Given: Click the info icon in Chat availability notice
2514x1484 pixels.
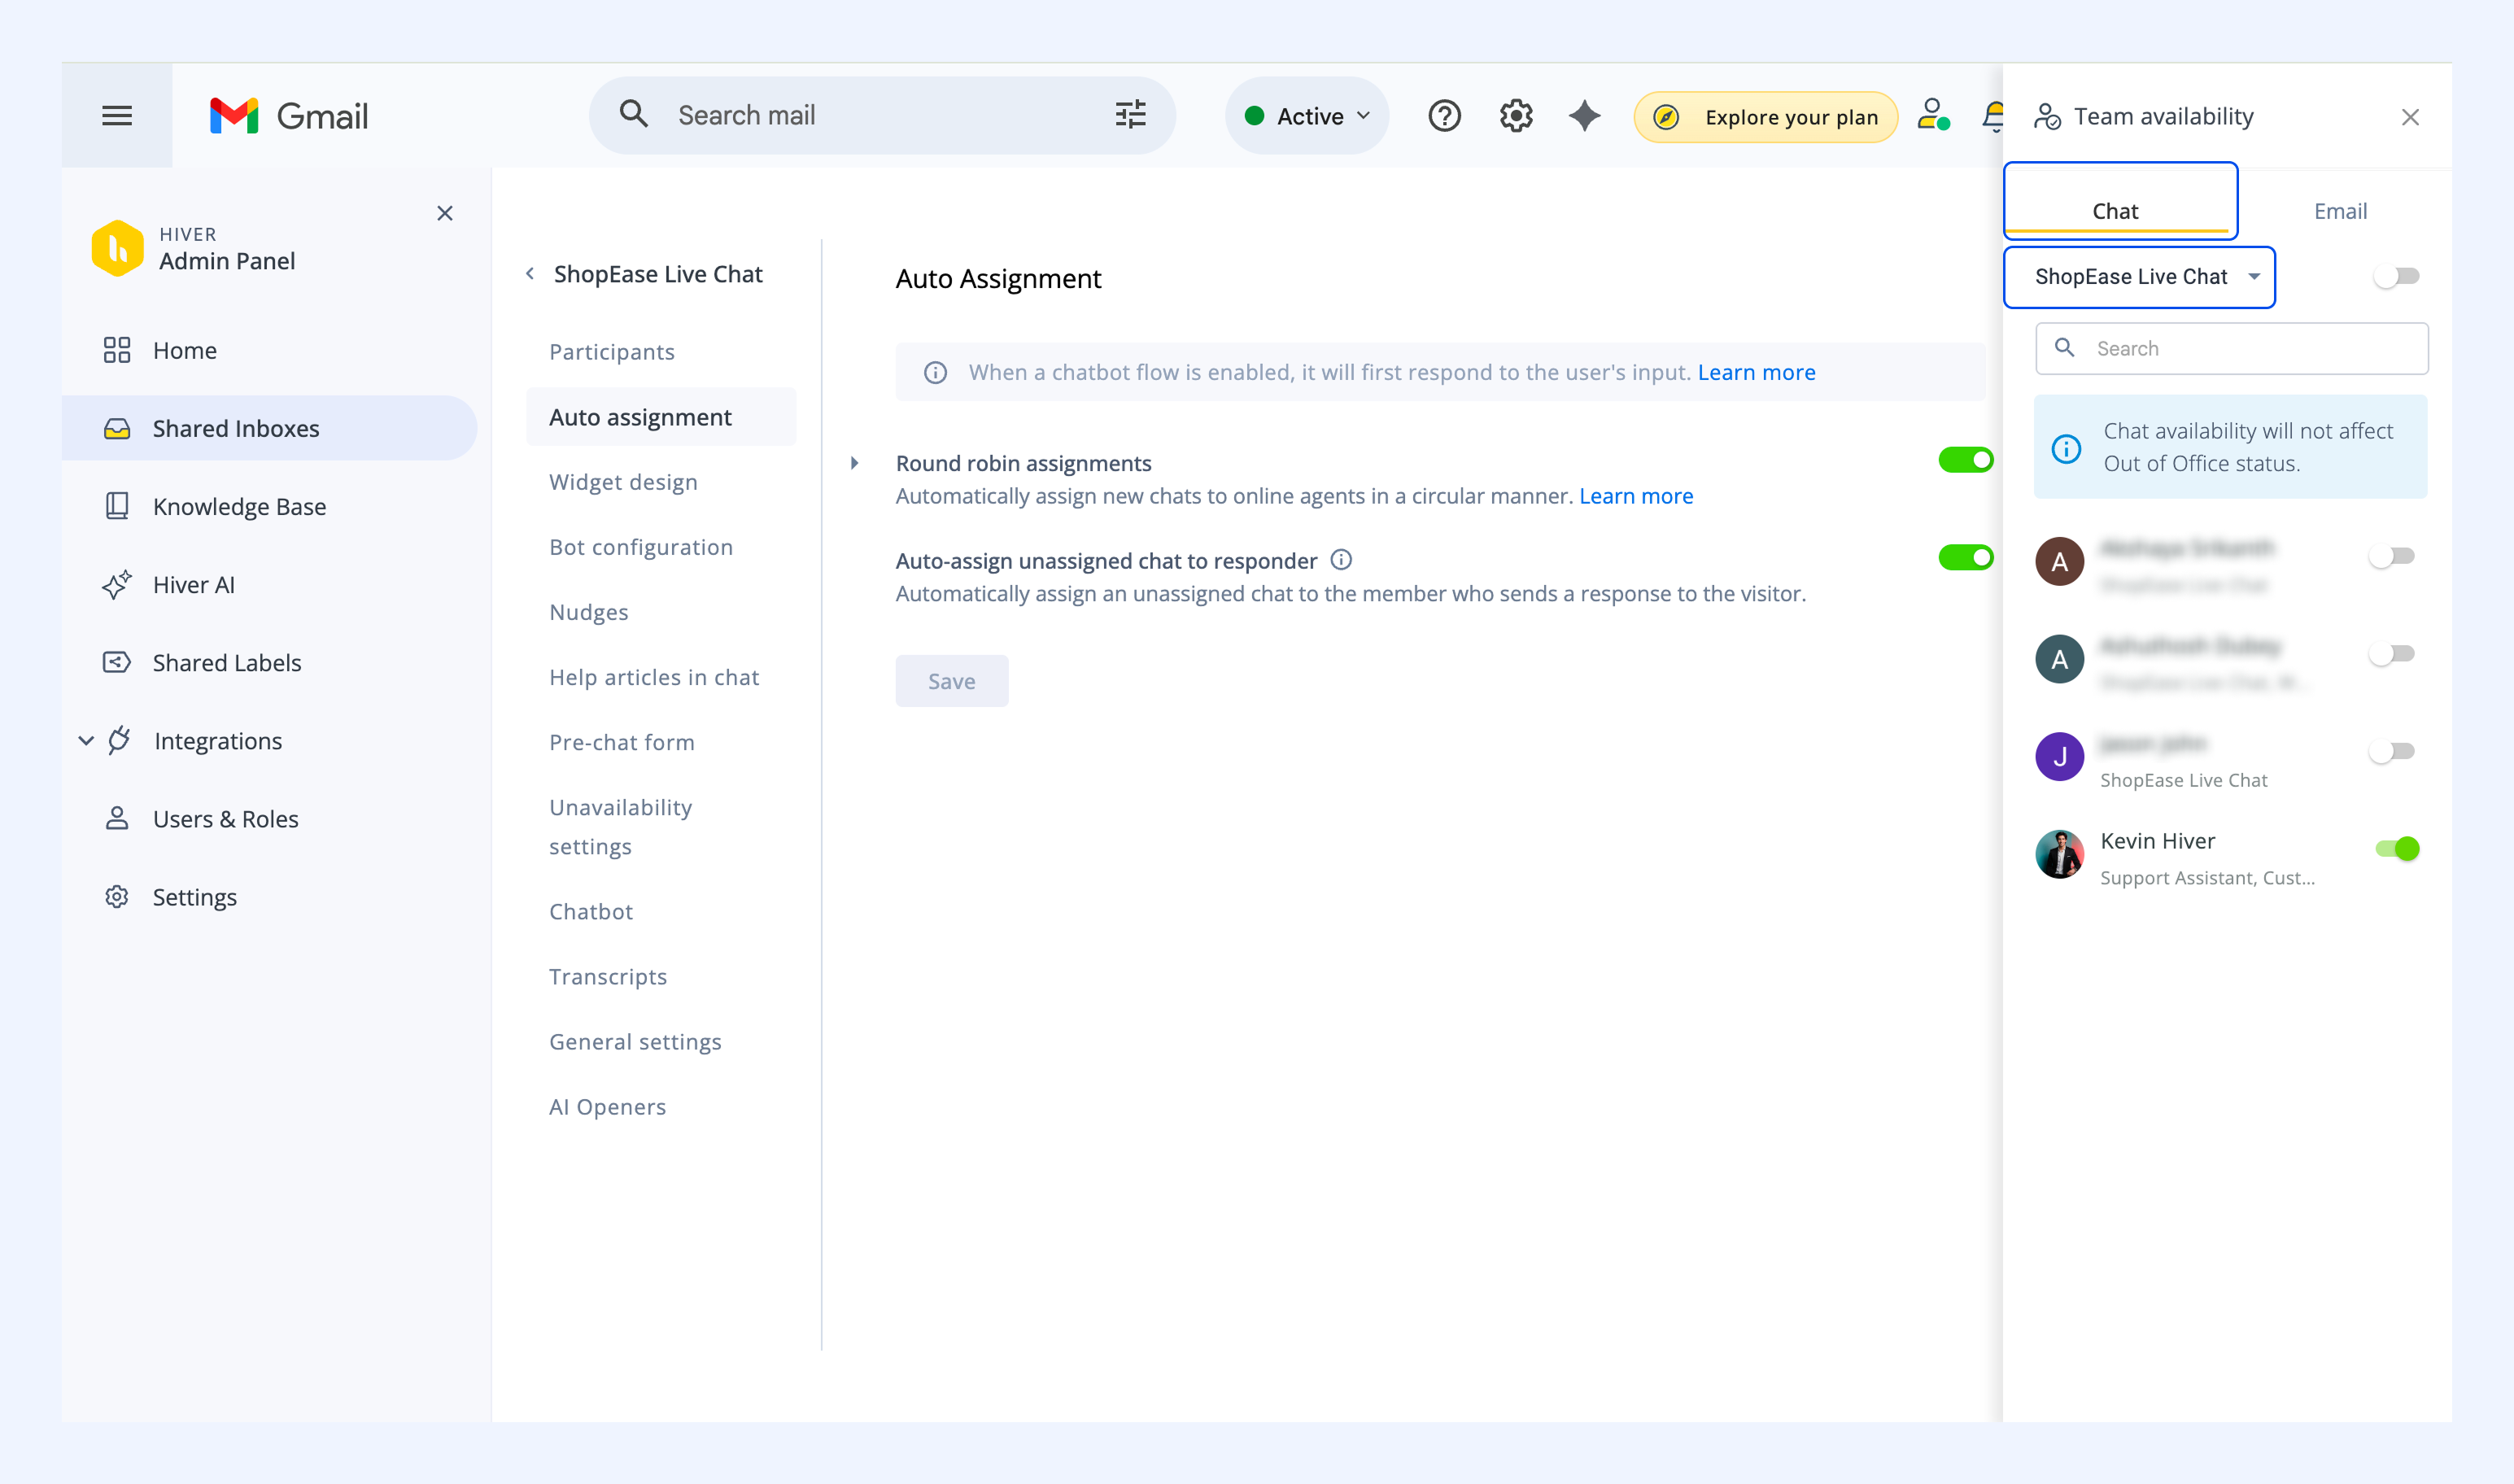Looking at the screenshot, I should pos(2066,448).
